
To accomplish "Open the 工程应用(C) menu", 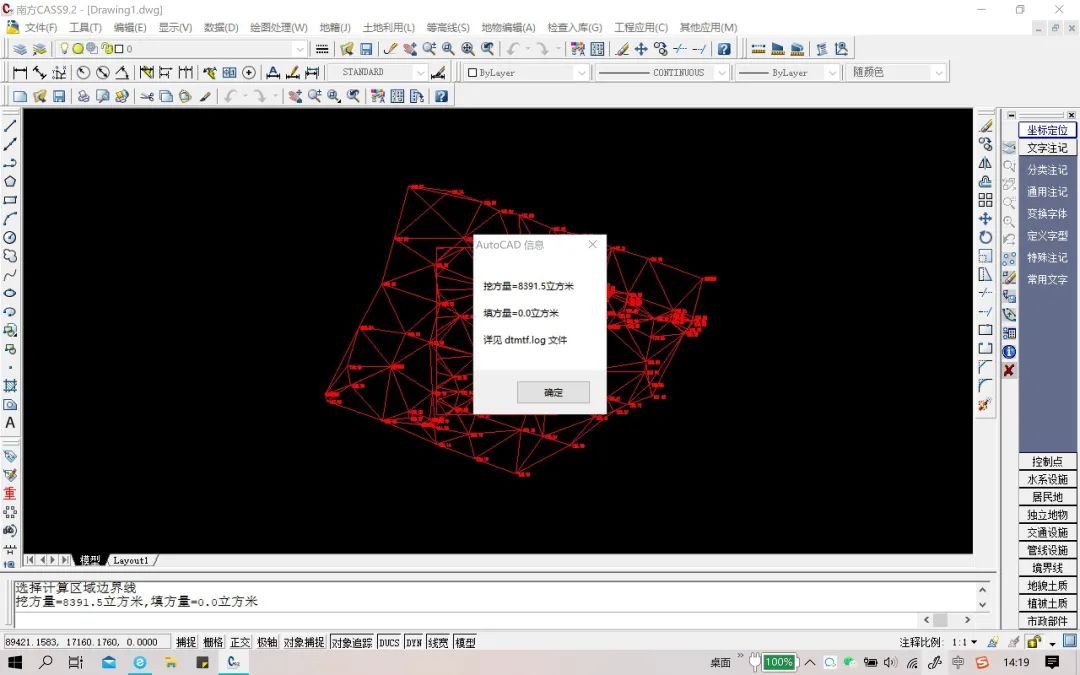I will coord(641,28).
